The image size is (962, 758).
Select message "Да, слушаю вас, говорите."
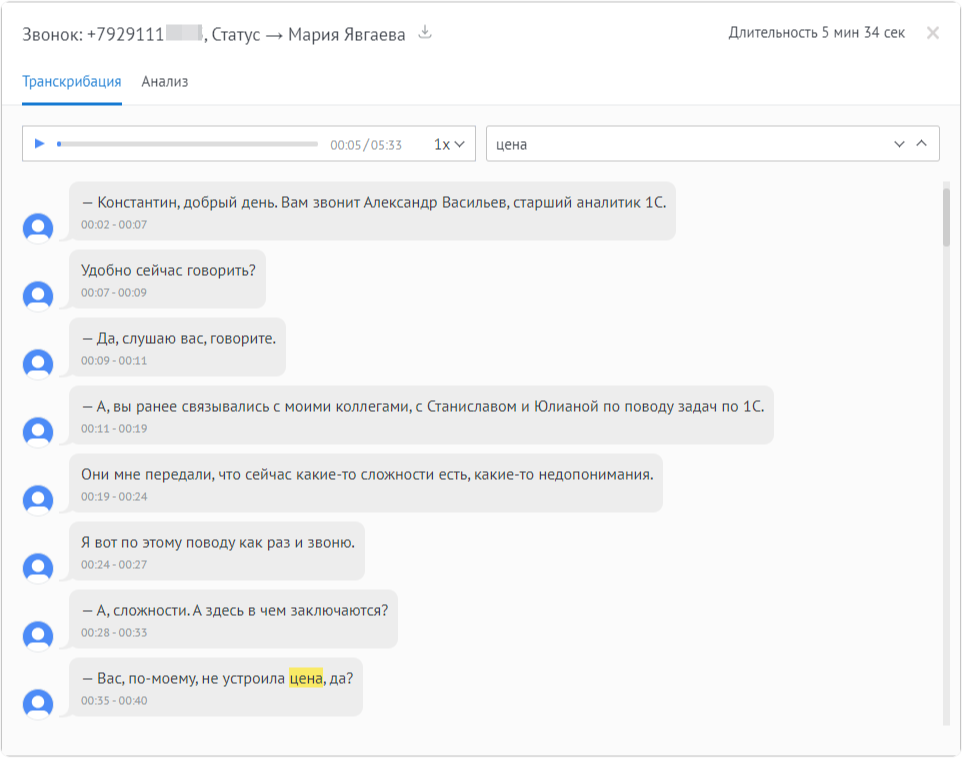click(x=177, y=347)
